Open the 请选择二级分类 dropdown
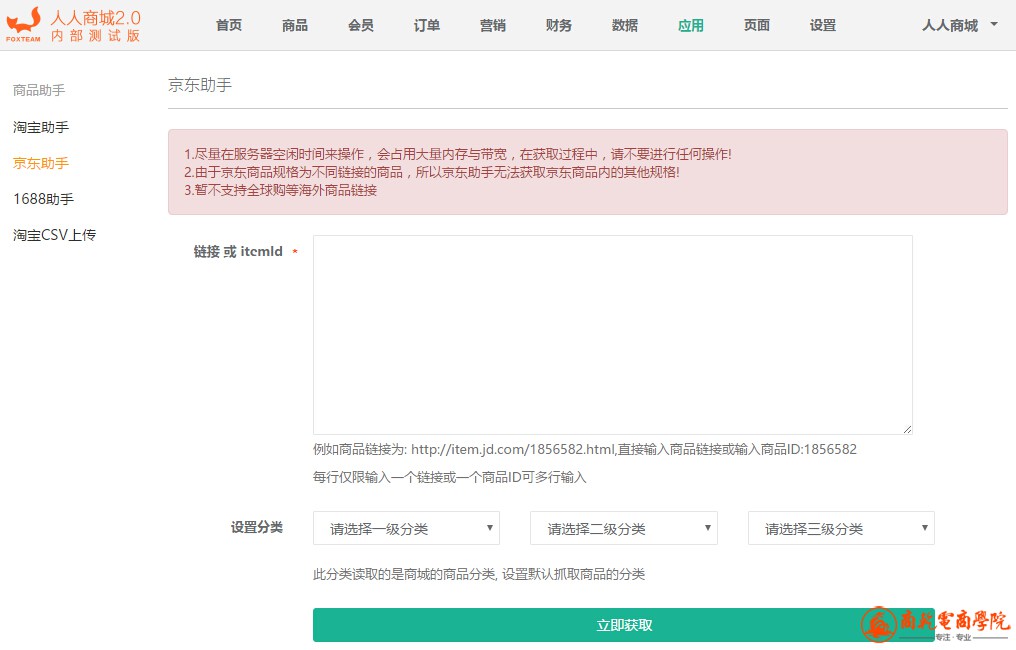Image resolution: width=1016 pixels, height=650 pixels. pyautogui.click(x=623, y=528)
